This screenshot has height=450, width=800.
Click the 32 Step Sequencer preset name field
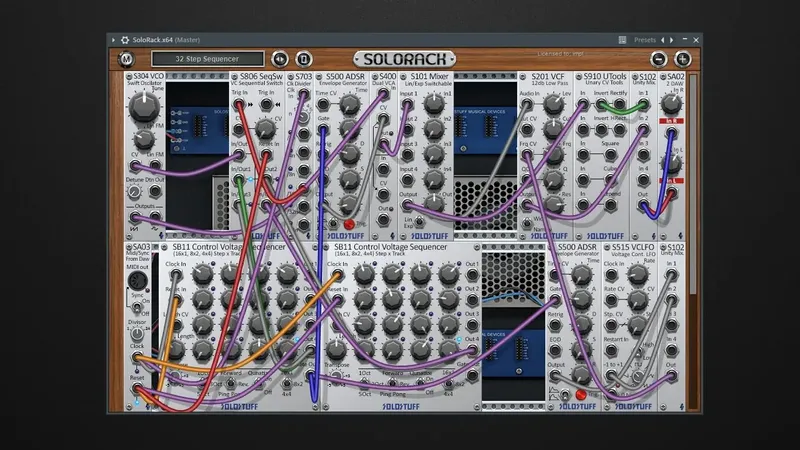pyautogui.click(x=208, y=59)
